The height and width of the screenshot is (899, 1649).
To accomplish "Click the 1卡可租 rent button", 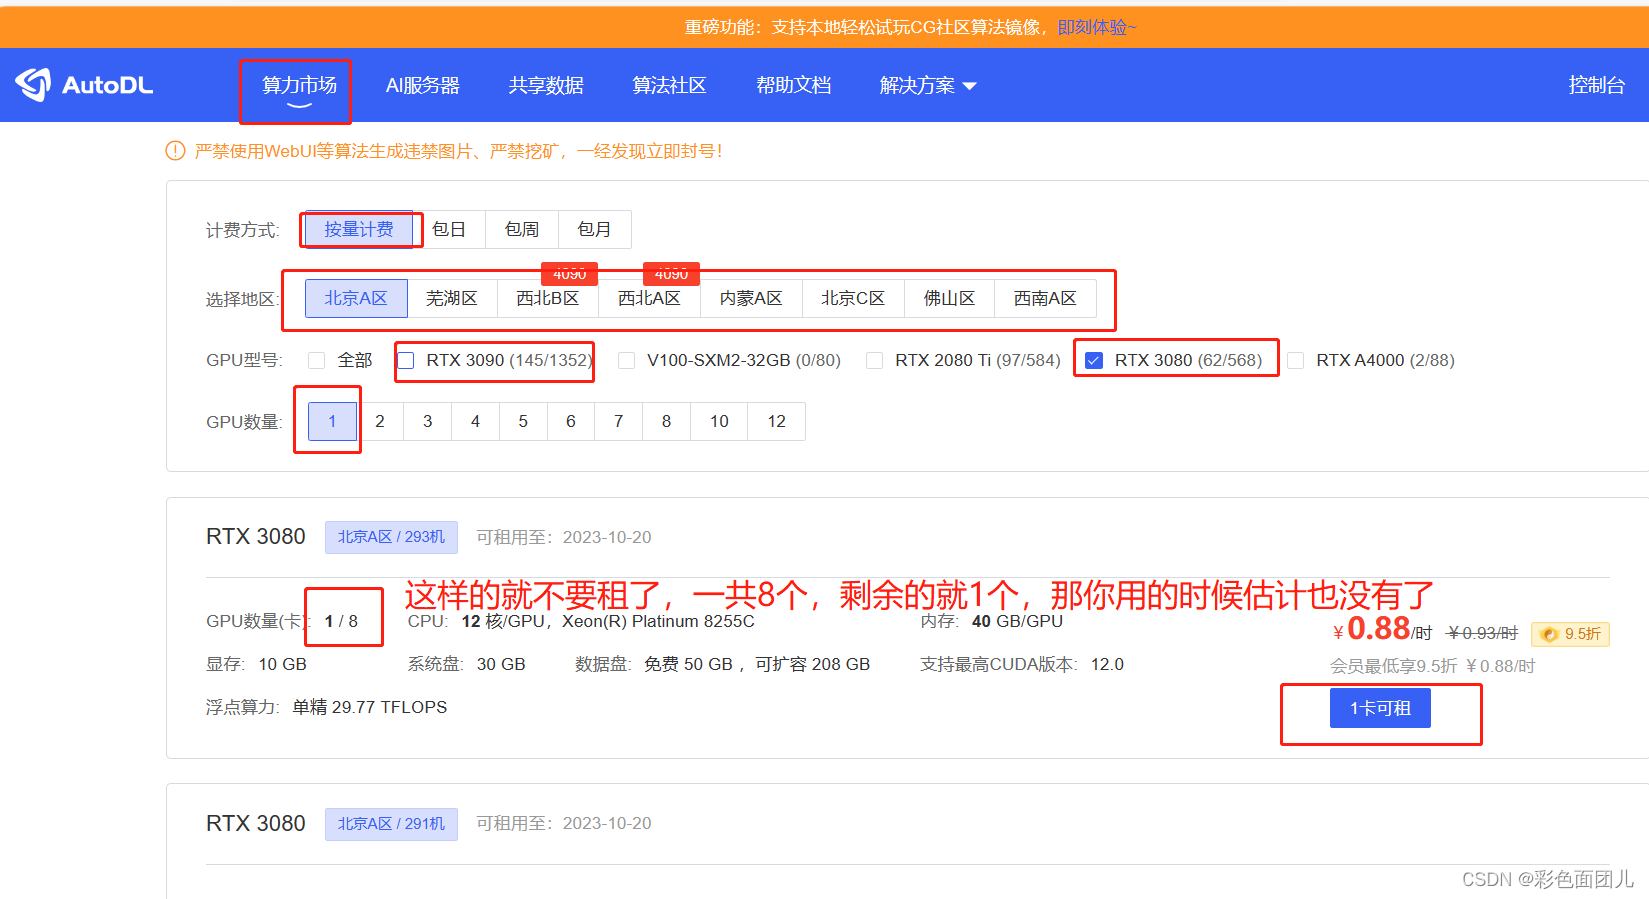I will 1379,708.
